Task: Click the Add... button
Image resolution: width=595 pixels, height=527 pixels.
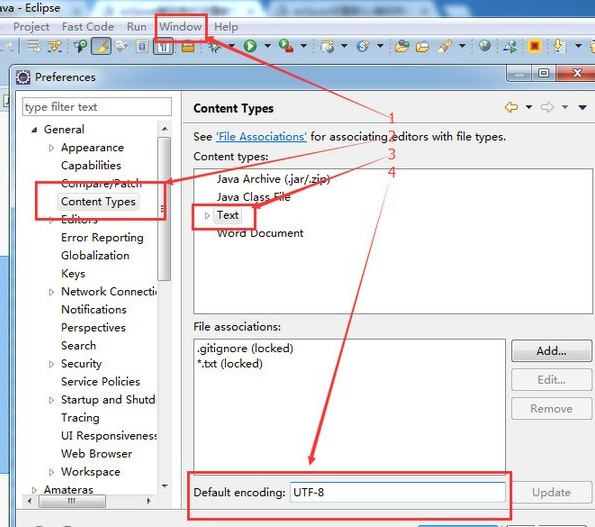Action: point(551,351)
